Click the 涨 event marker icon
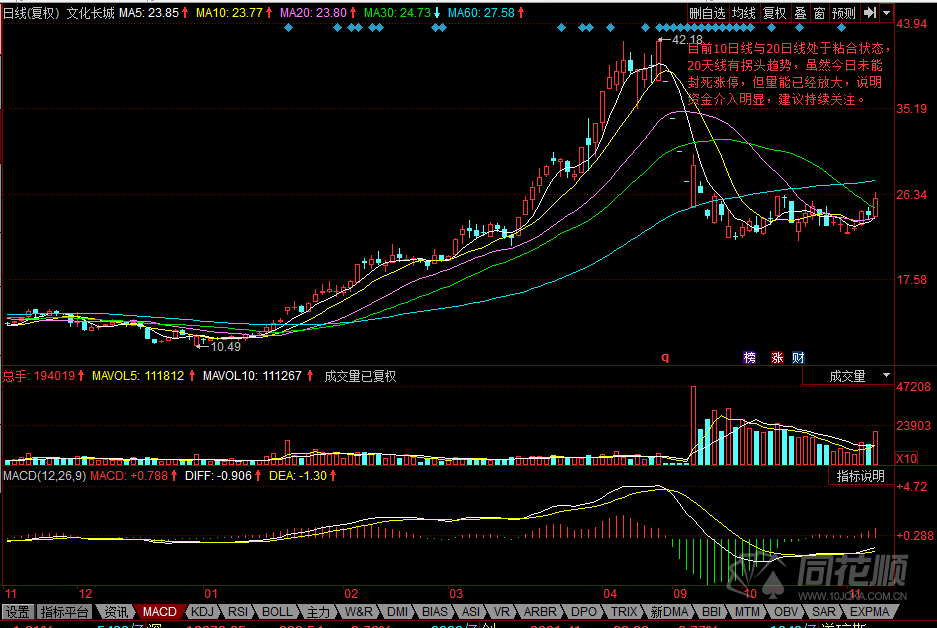Screen dimensions: 937x628 [776, 357]
